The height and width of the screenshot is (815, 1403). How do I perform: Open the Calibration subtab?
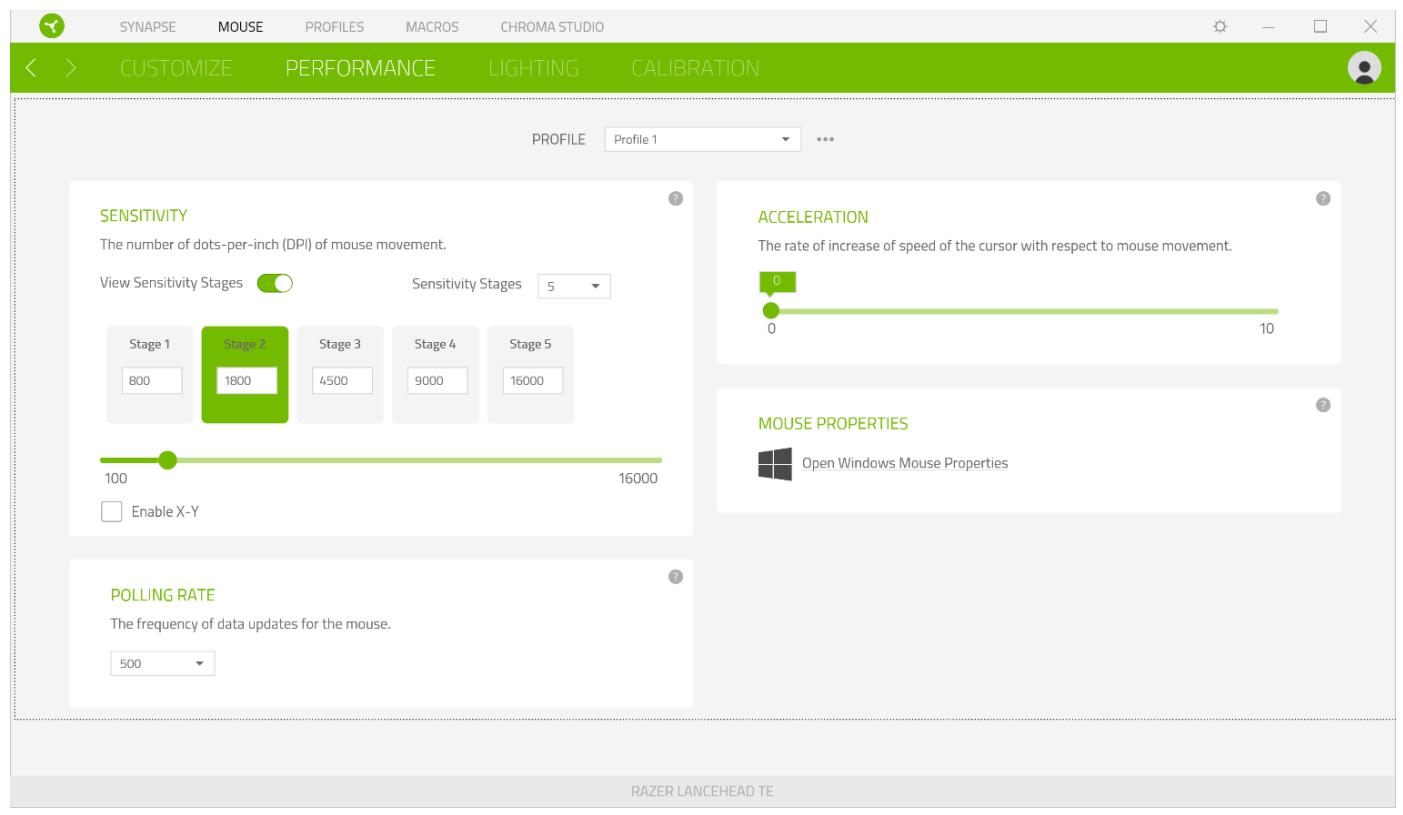coord(695,69)
